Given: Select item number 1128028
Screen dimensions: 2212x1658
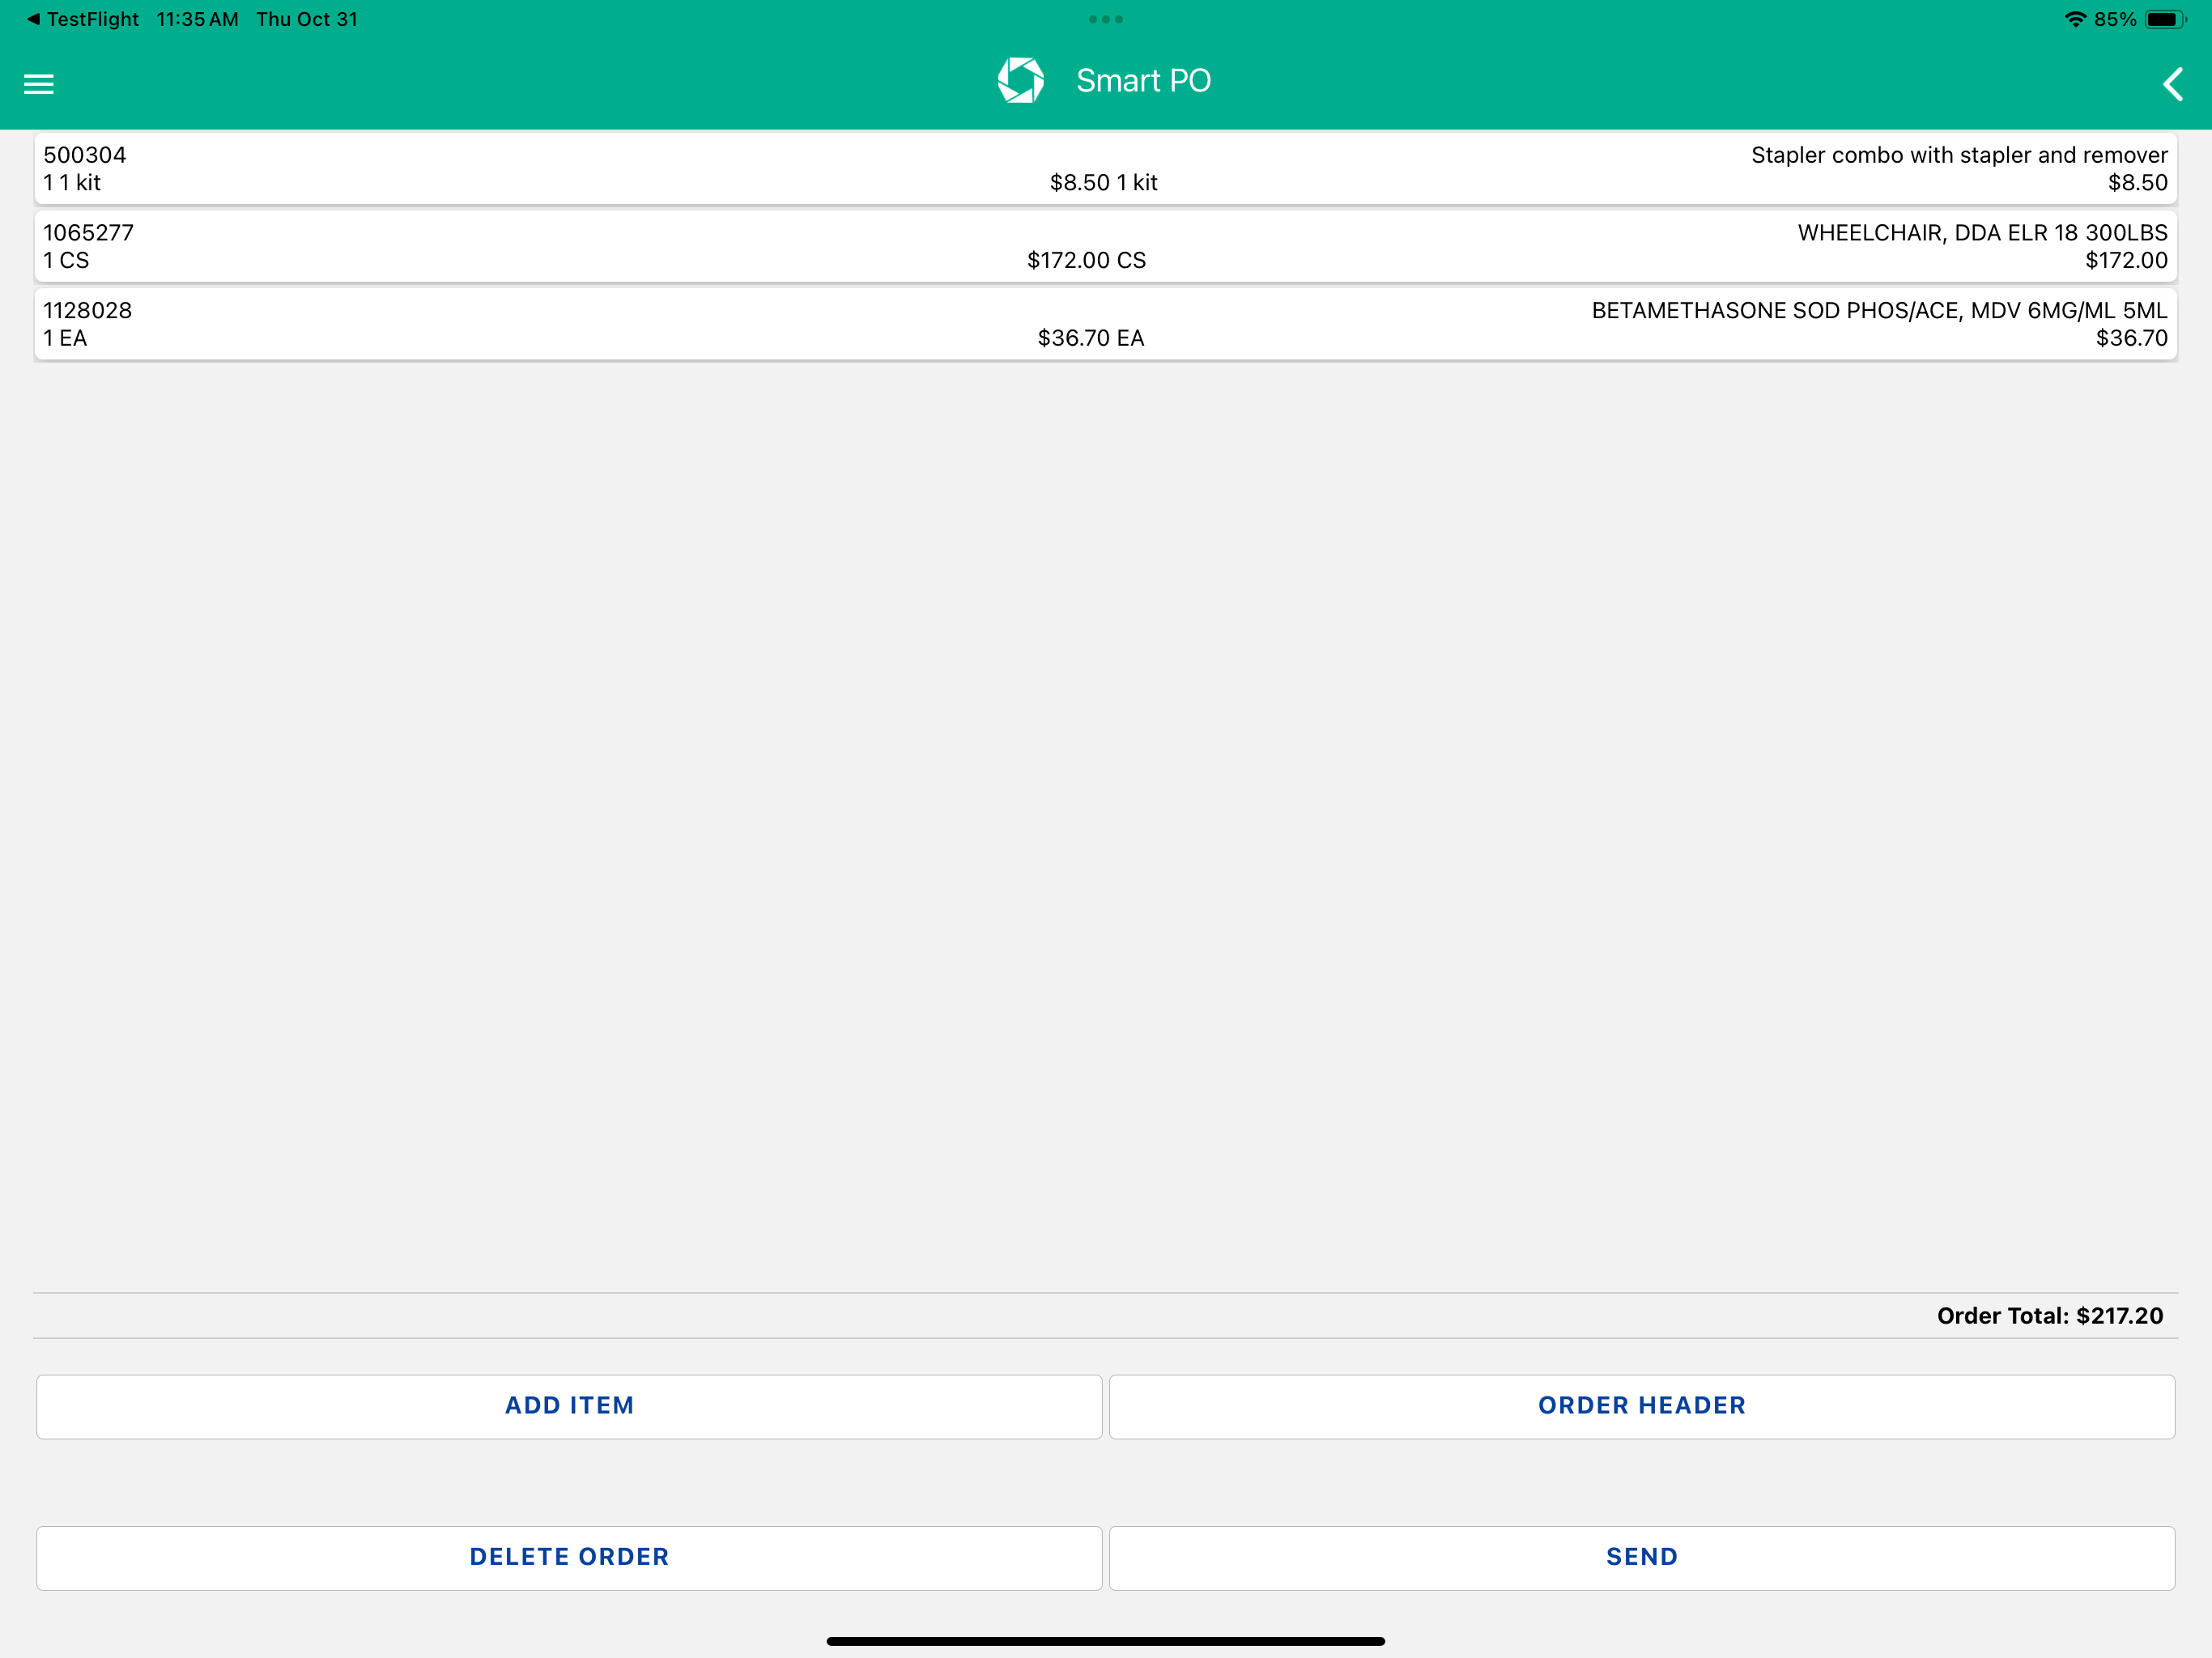Looking at the screenshot, I should (x=87, y=311).
